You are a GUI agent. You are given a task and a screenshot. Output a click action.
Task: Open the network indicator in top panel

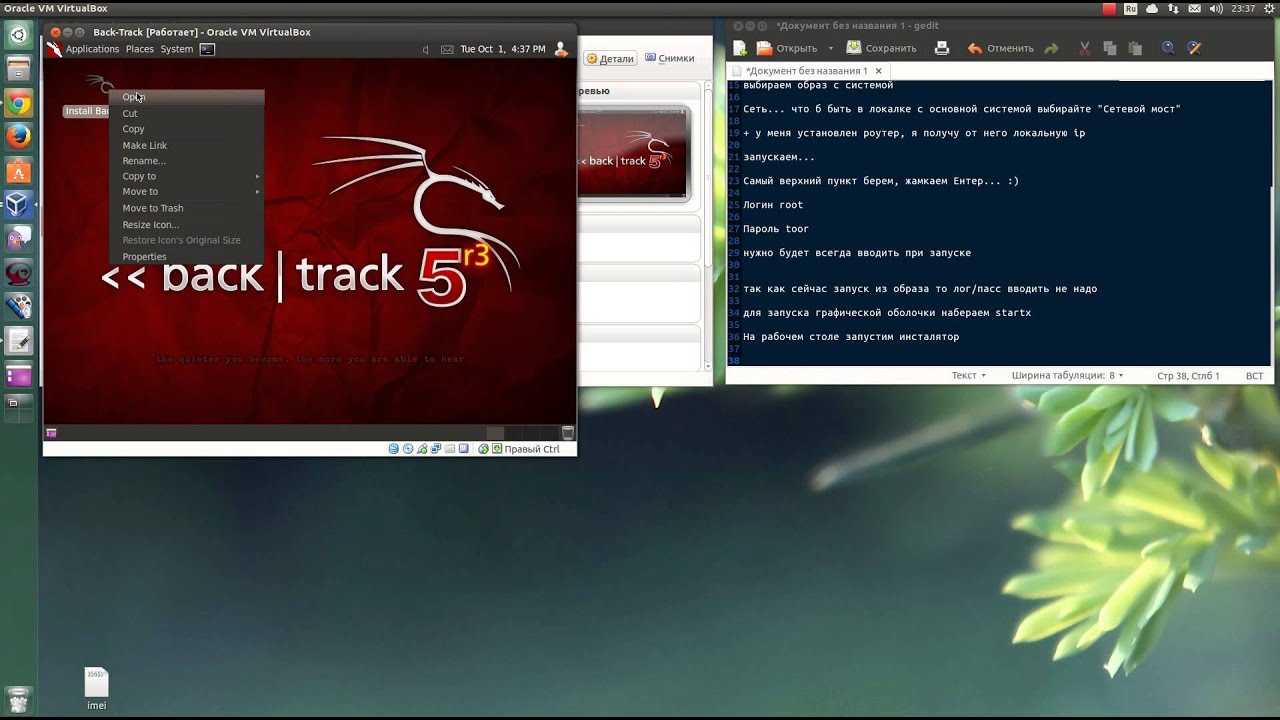coord(1171,8)
